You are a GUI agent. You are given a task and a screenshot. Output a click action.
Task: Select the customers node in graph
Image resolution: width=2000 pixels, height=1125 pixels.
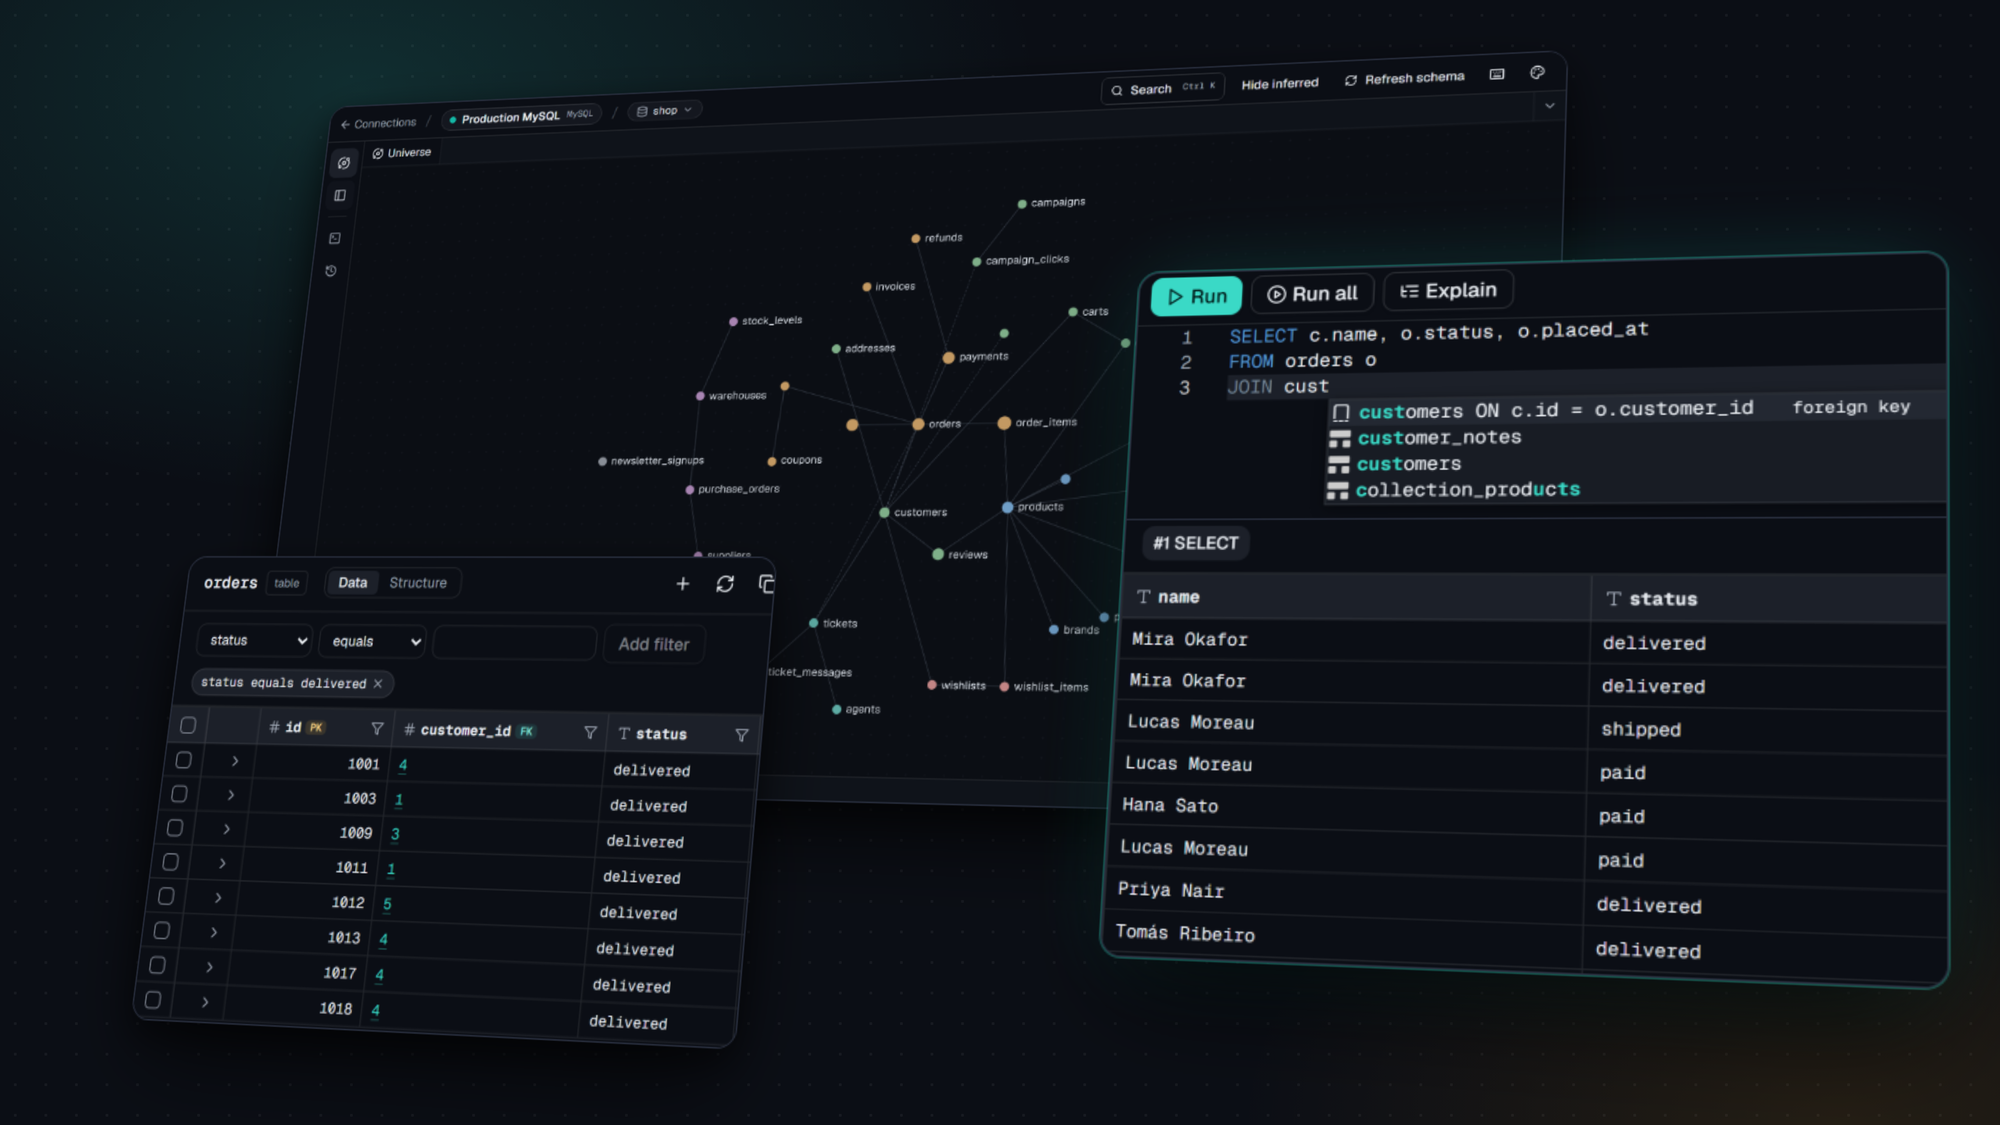click(x=884, y=512)
